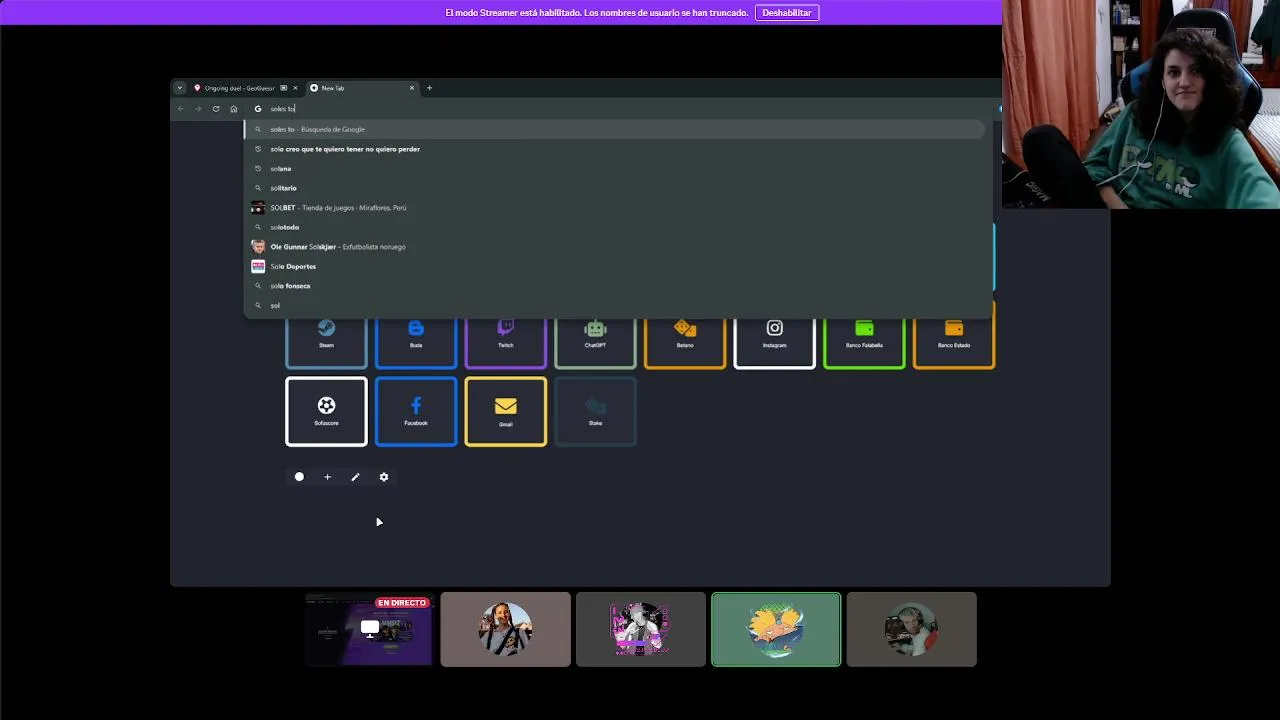Select the green highlighted participant thumbnail
The width and height of the screenshot is (1280, 720).
(776, 629)
